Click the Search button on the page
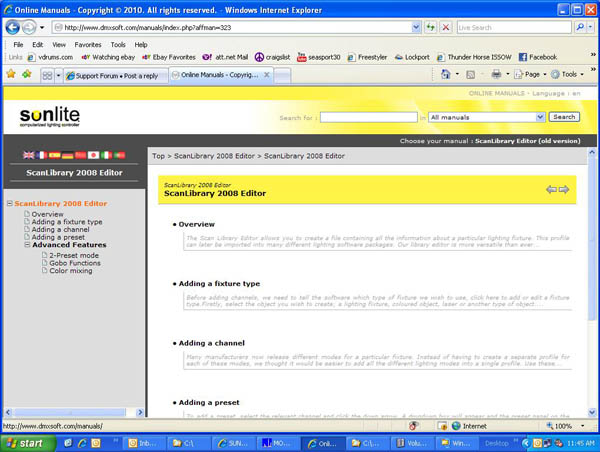 click(x=564, y=117)
